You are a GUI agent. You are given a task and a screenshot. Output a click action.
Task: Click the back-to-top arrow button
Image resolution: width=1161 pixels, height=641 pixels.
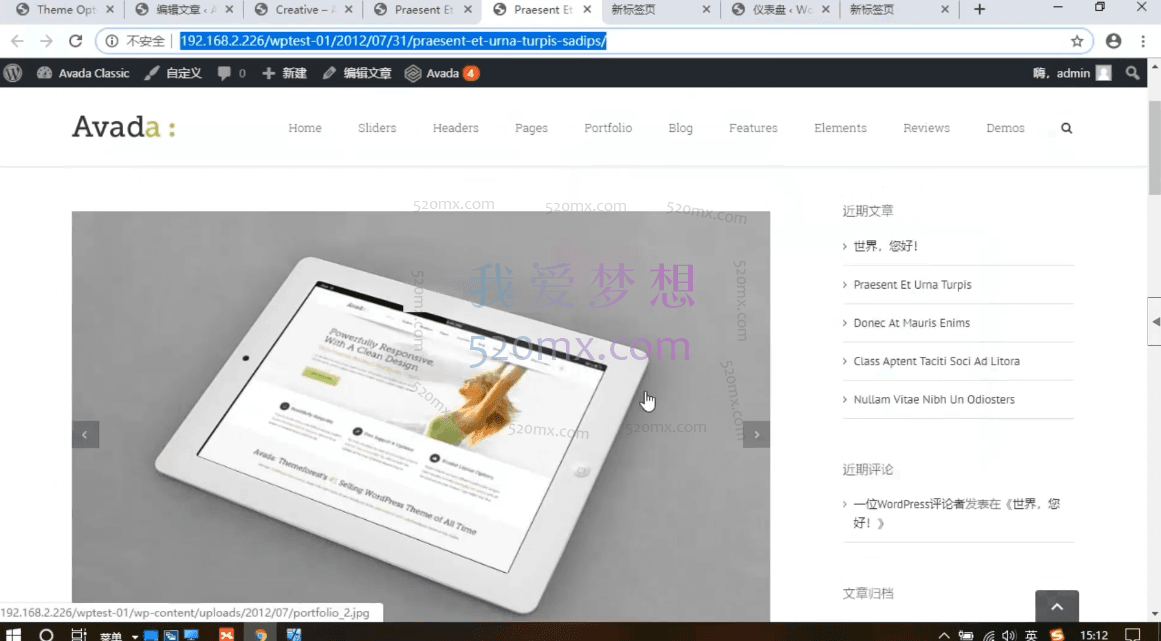(1056, 605)
